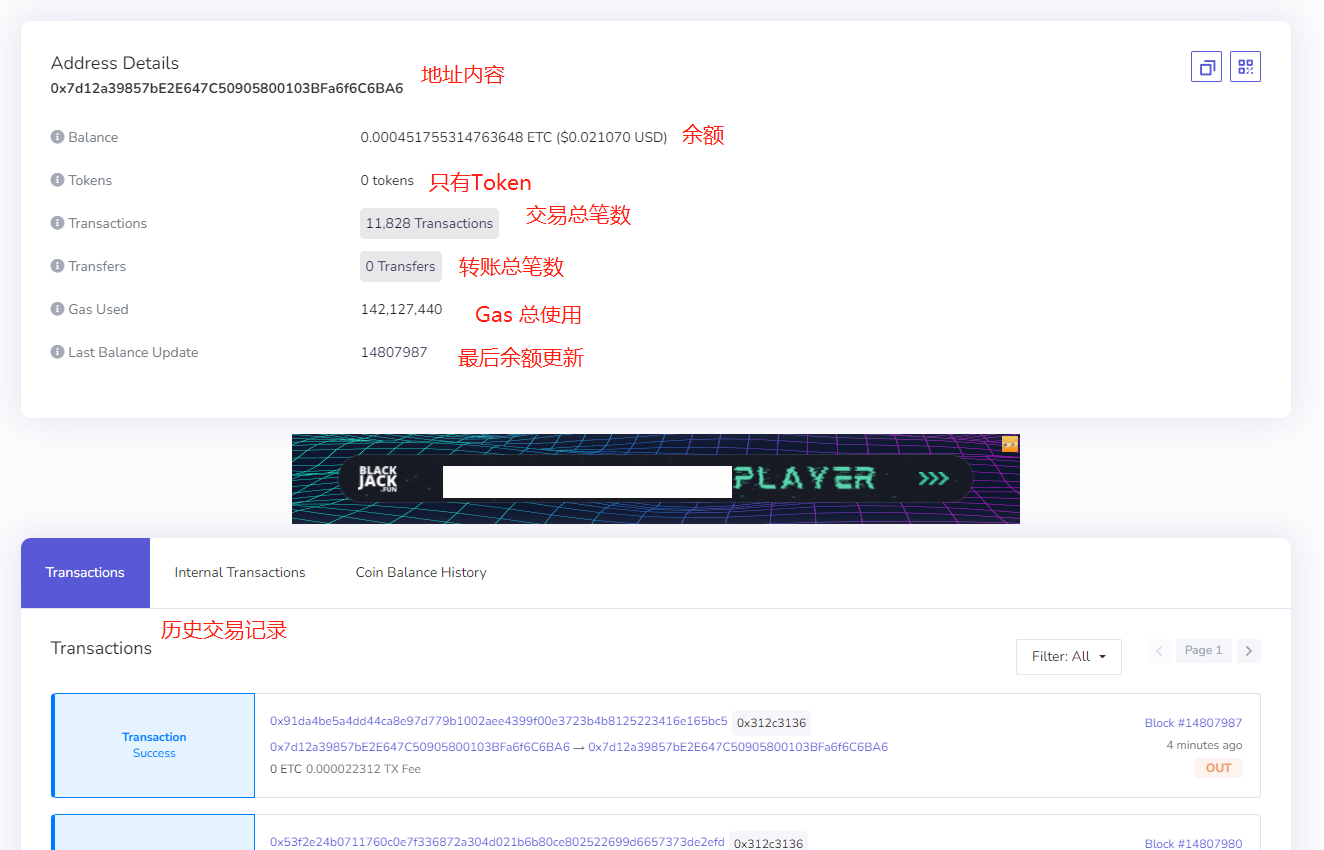
Task: Click info icon beside Transfers
Action: [57, 266]
